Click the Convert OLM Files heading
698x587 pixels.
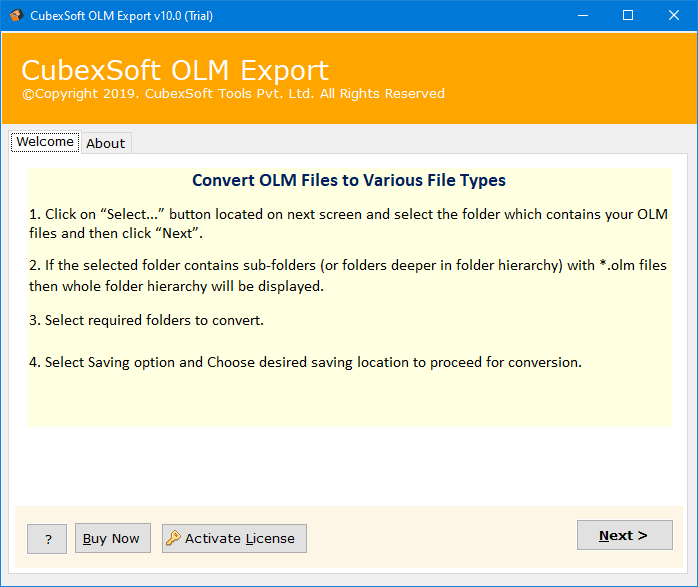pyautogui.click(x=348, y=181)
